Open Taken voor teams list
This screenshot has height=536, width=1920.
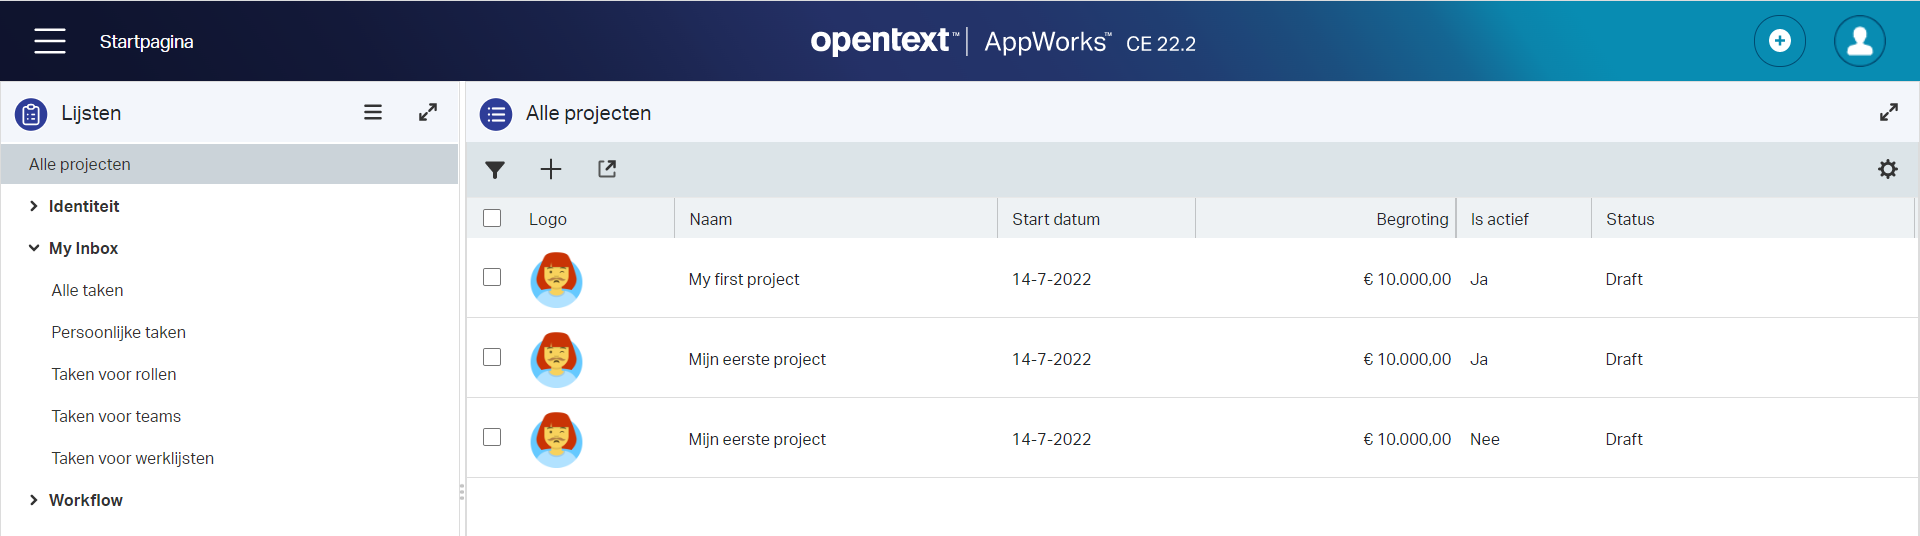[x=116, y=416]
